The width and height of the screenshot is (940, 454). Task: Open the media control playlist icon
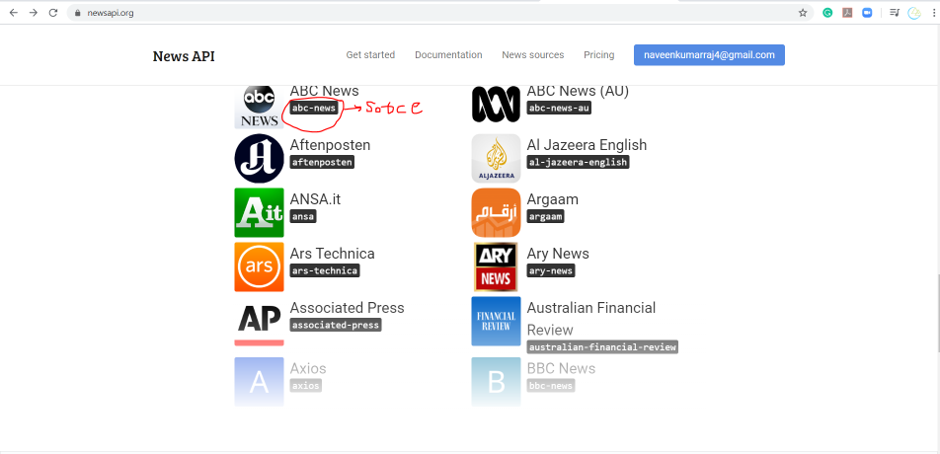[x=894, y=13]
